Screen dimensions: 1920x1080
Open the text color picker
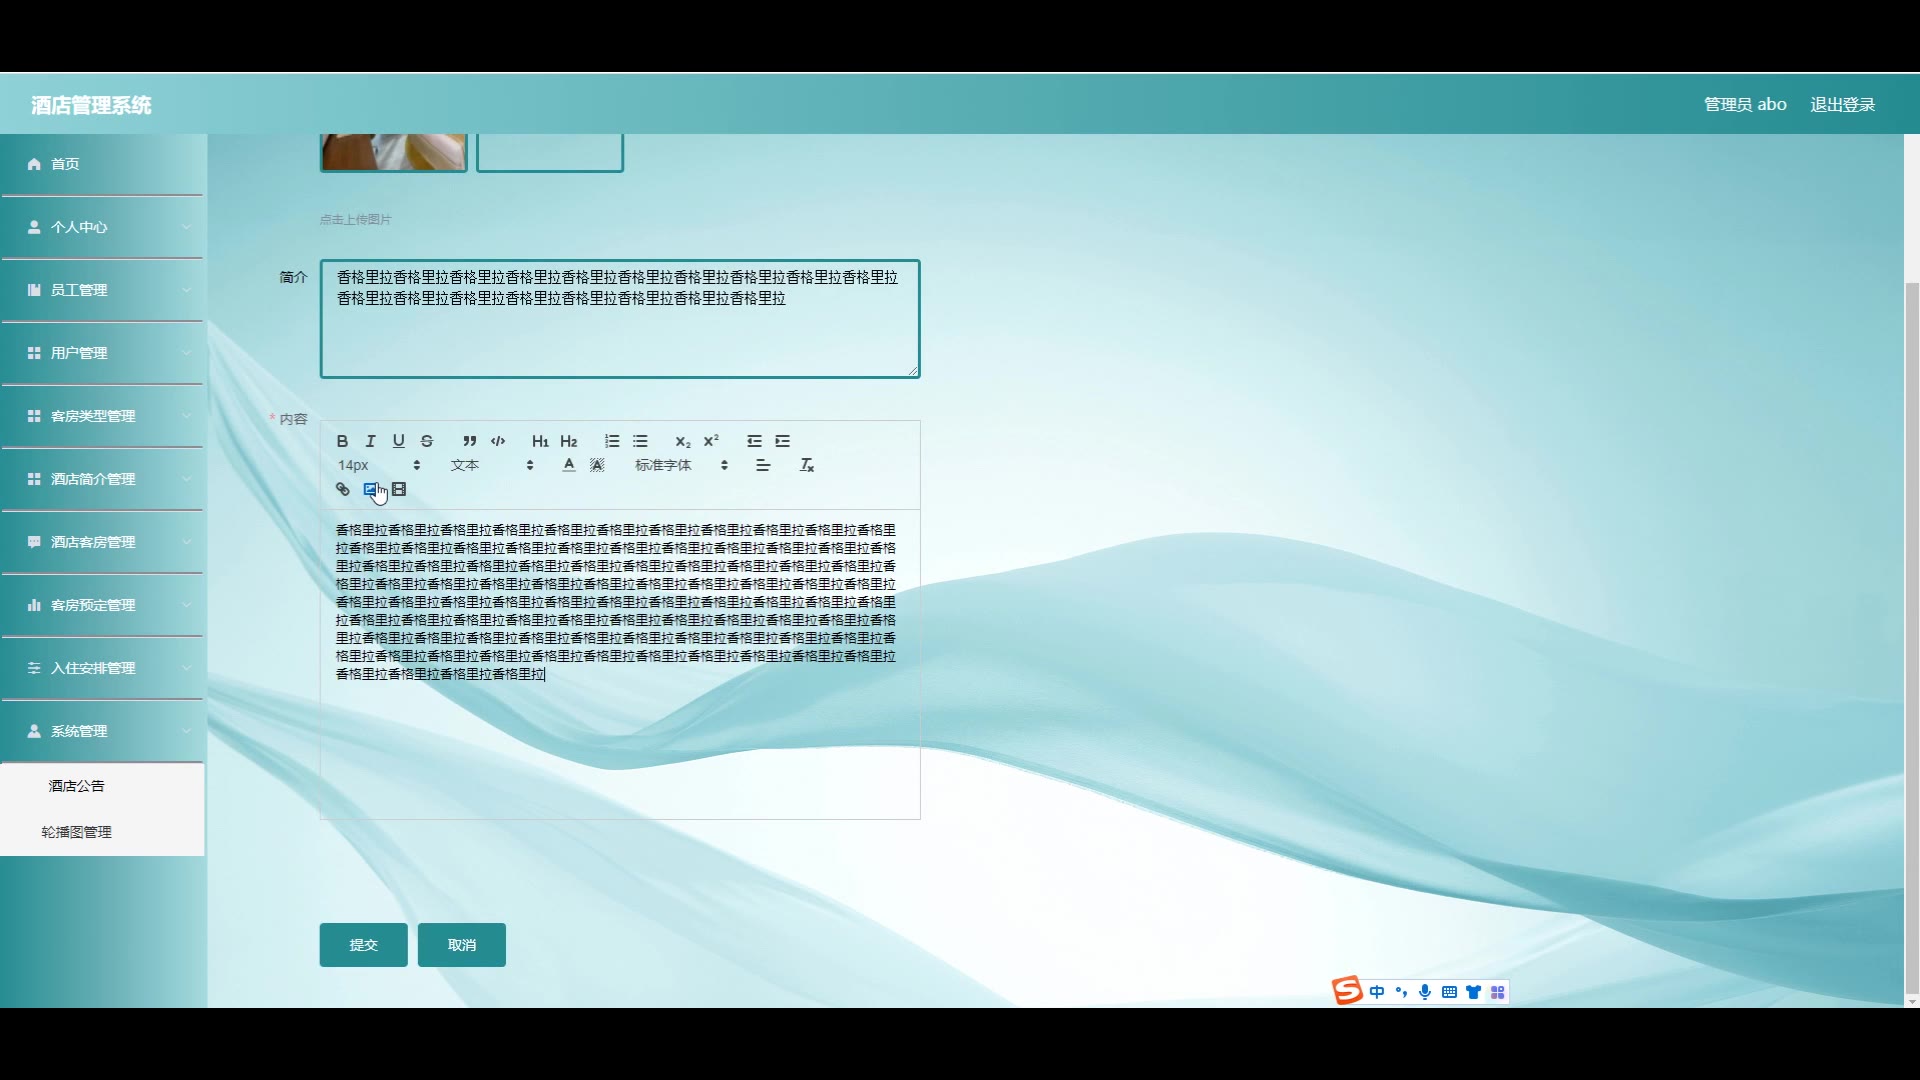point(568,465)
